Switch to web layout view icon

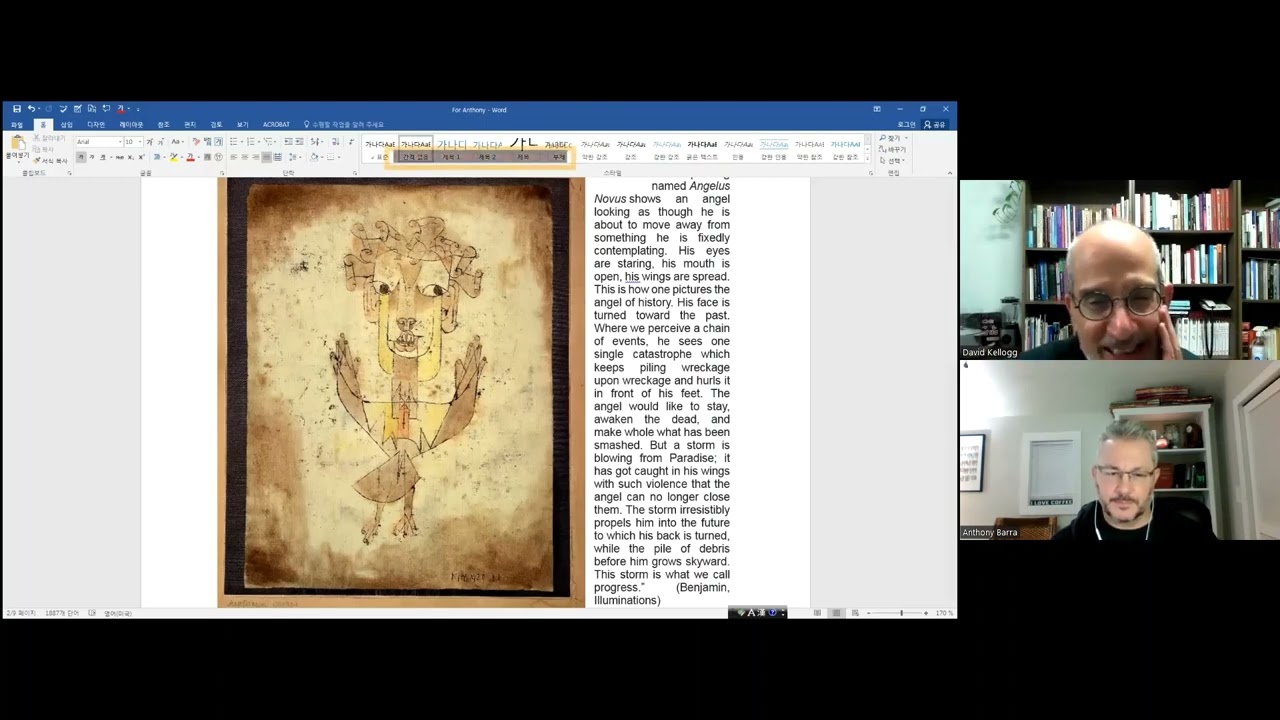click(x=855, y=613)
